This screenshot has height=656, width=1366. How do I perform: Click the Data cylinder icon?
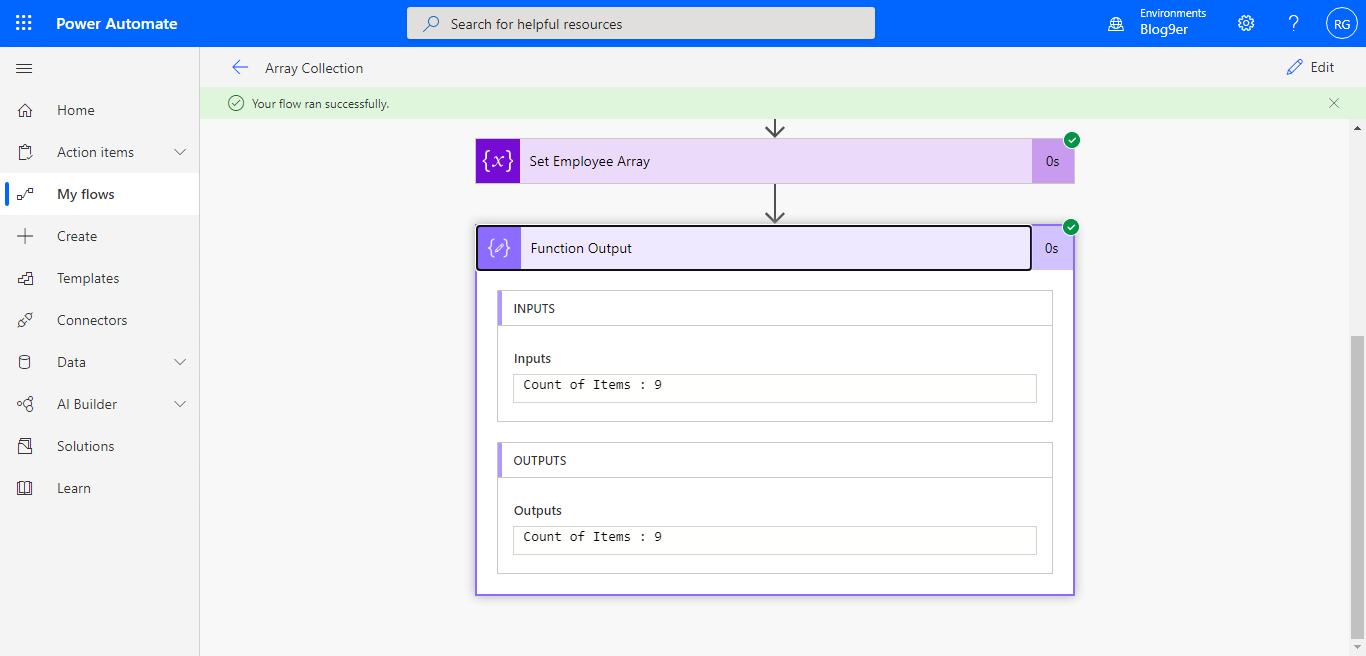pyautogui.click(x=26, y=362)
